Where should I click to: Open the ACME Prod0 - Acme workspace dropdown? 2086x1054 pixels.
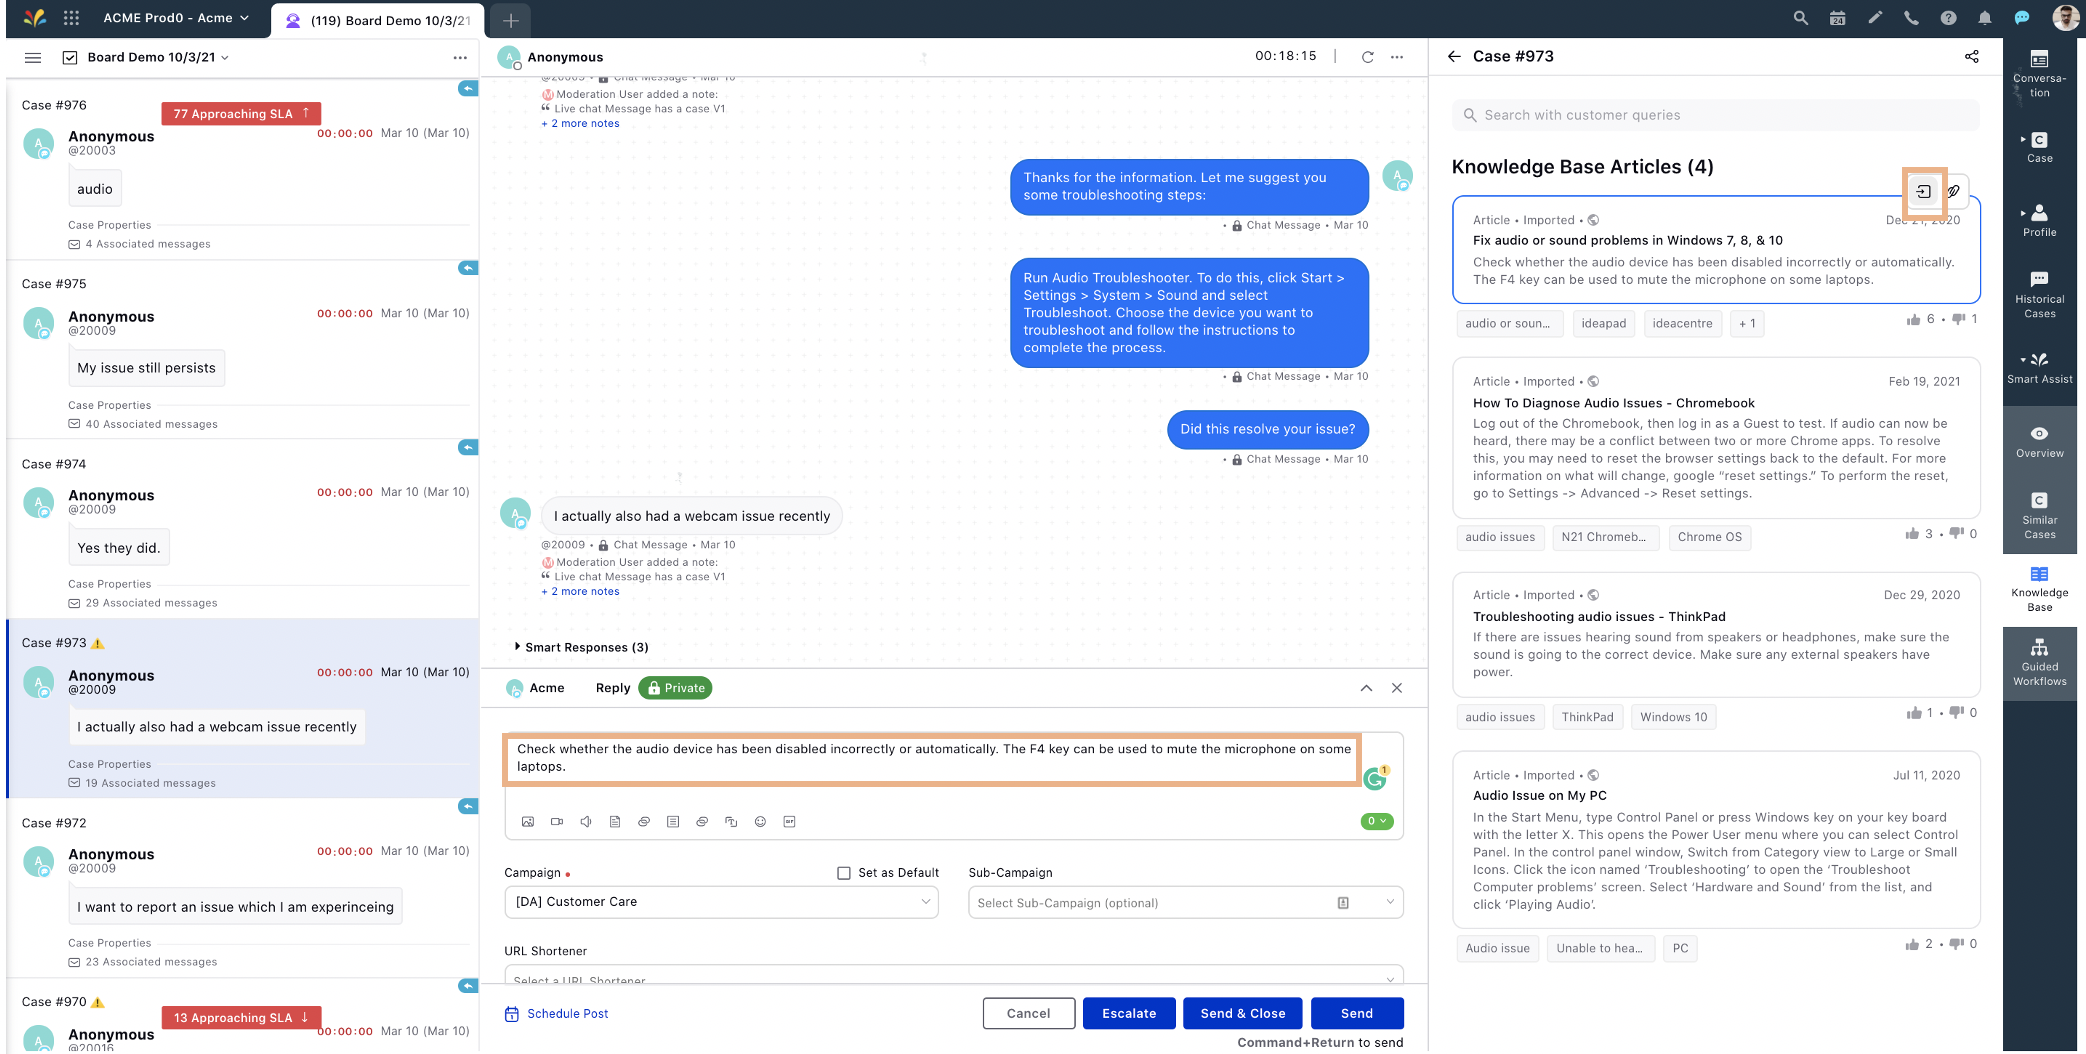(176, 18)
